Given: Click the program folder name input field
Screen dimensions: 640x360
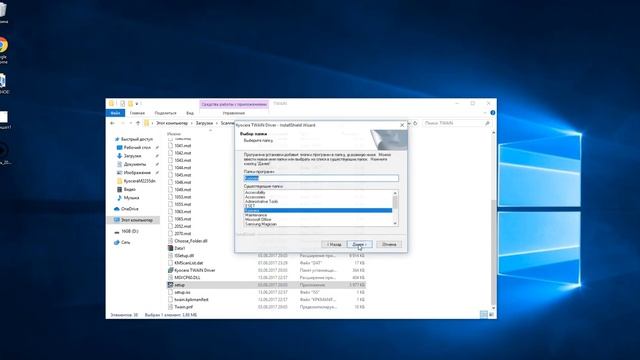Looking at the screenshot, I should pos(321,178).
